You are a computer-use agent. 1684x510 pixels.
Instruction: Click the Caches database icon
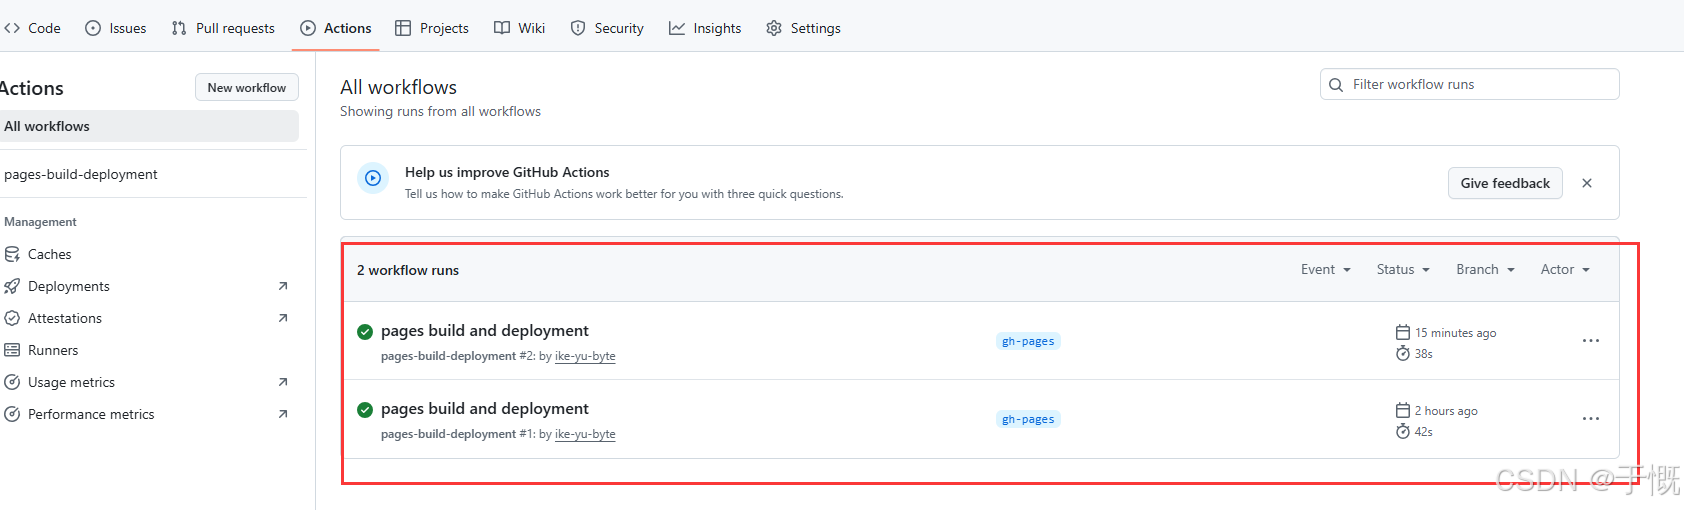[x=12, y=254]
